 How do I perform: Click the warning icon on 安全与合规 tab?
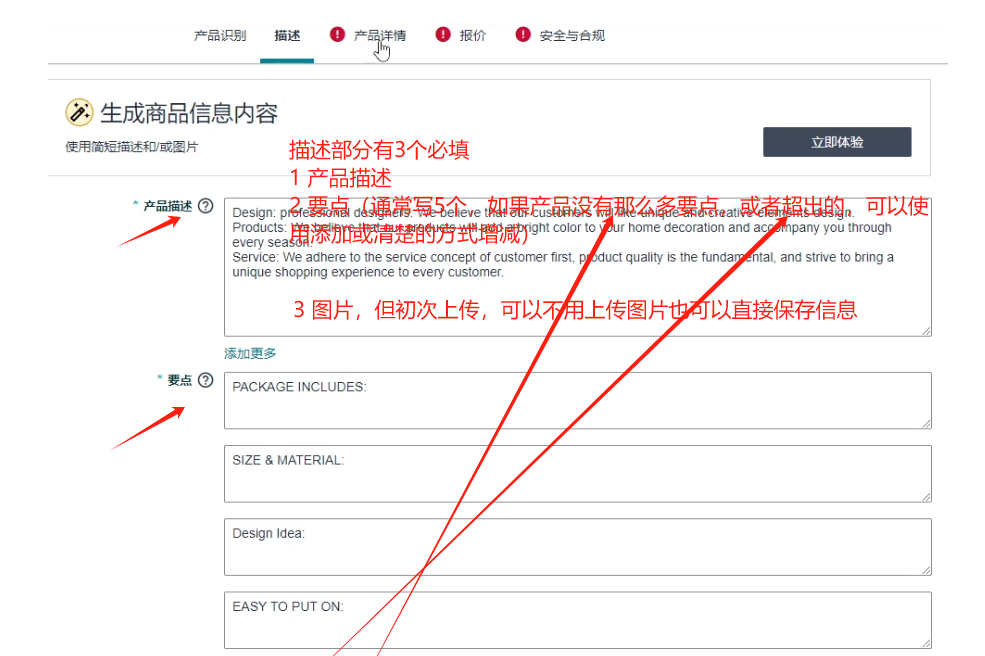pyautogui.click(x=522, y=33)
